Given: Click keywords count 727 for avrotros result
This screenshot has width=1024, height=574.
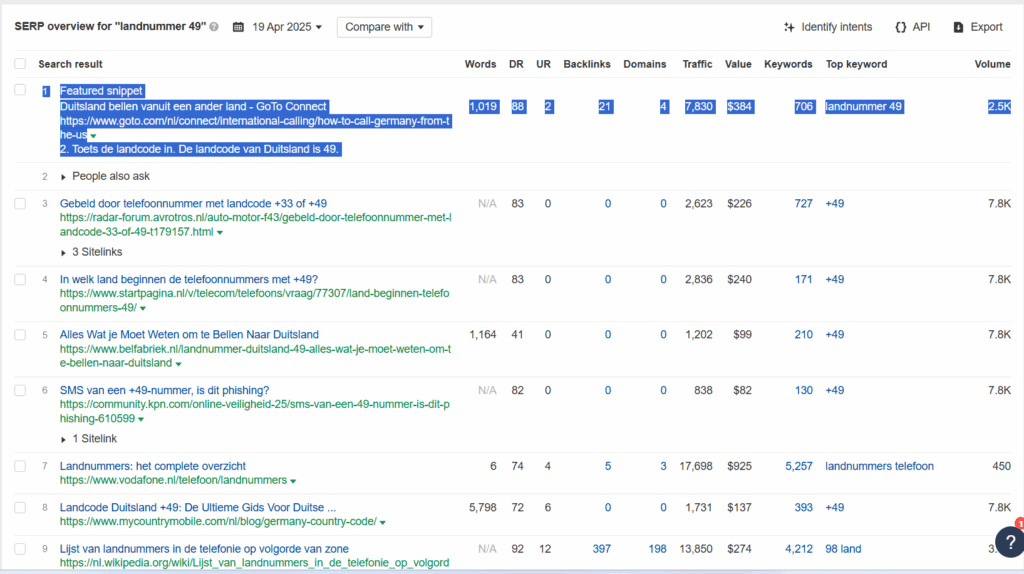Looking at the screenshot, I should point(803,204).
